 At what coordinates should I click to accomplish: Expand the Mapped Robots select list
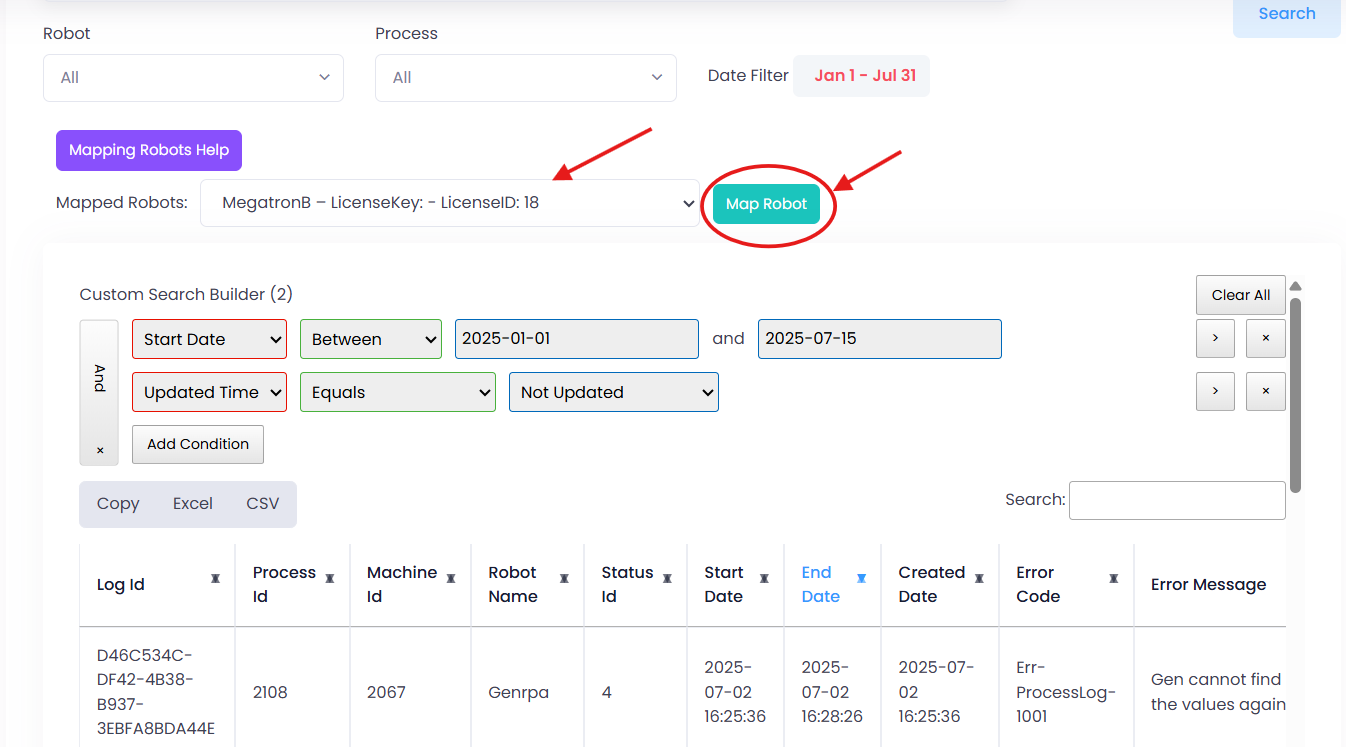(450, 203)
